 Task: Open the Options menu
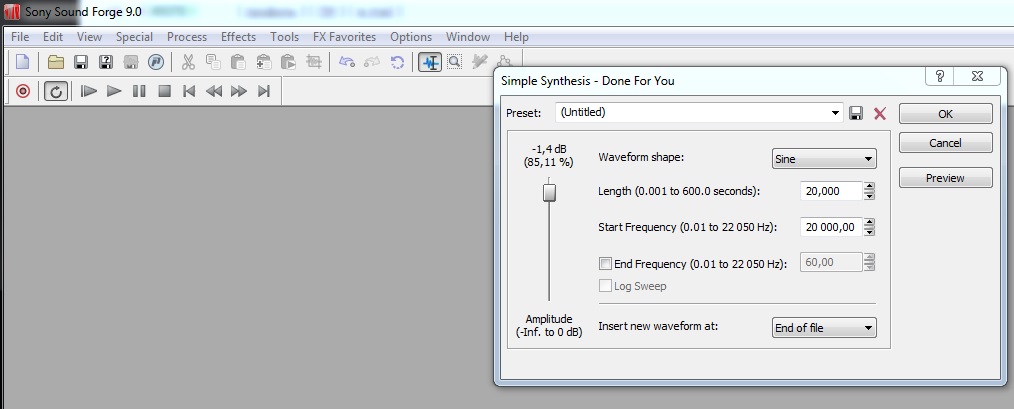(411, 37)
